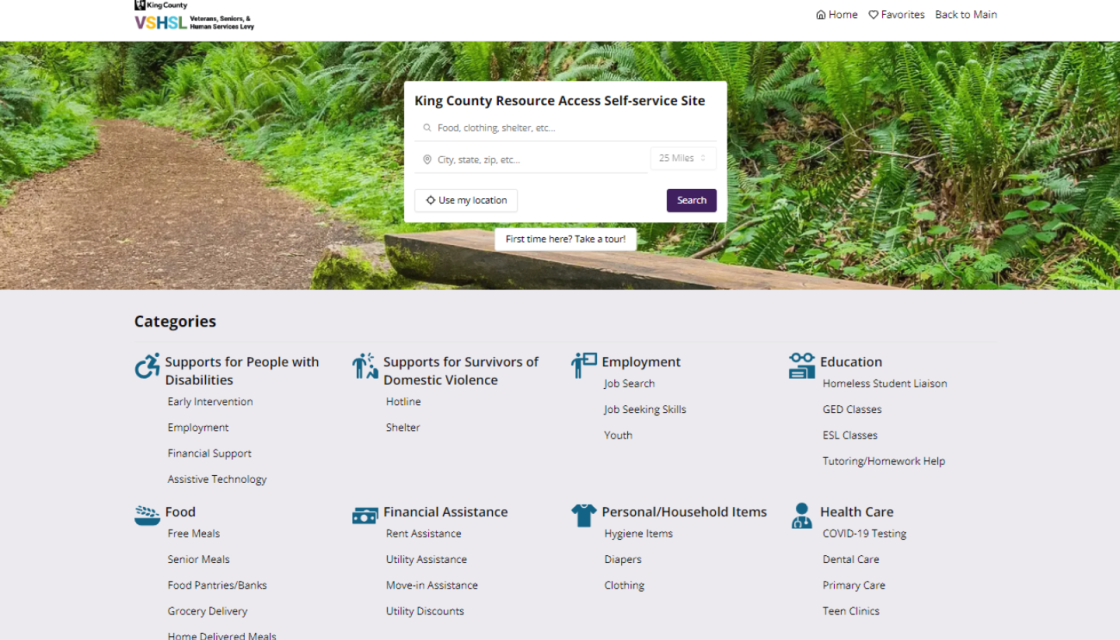
Task: Click the Education glasses and book icon
Action: 801,366
